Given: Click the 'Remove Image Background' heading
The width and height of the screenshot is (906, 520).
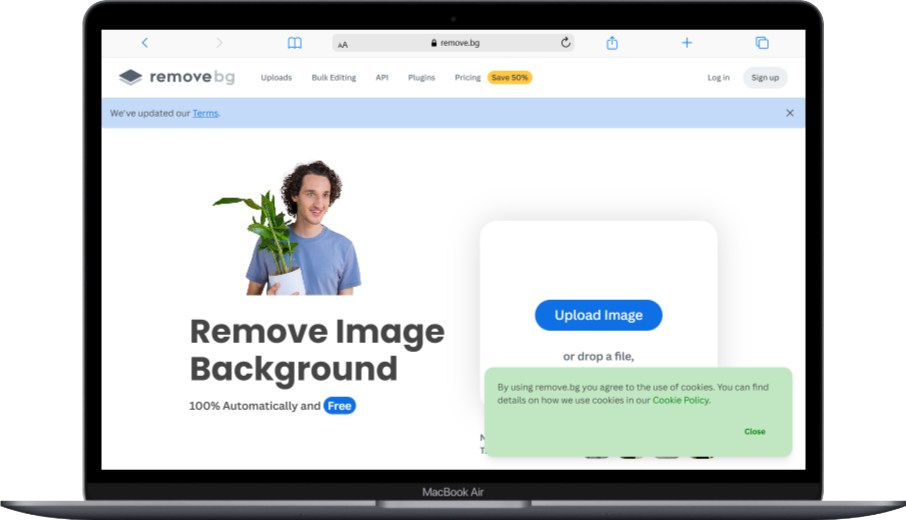Looking at the screenshot, I should point(317,350).
